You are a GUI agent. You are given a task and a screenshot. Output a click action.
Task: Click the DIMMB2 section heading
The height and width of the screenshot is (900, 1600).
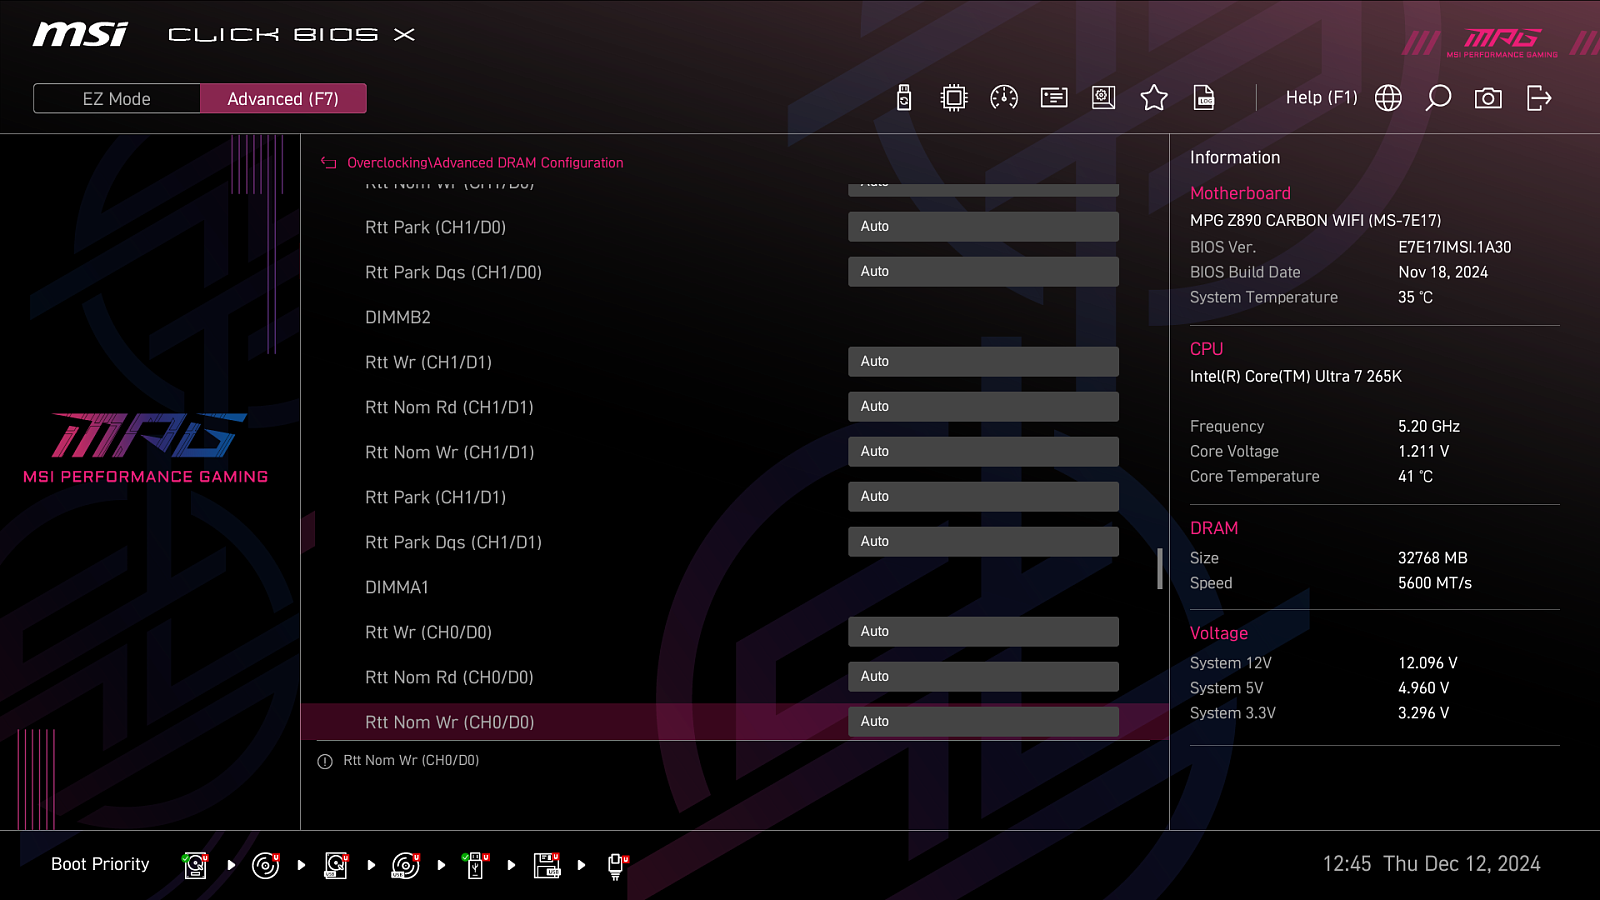[398, 317]
